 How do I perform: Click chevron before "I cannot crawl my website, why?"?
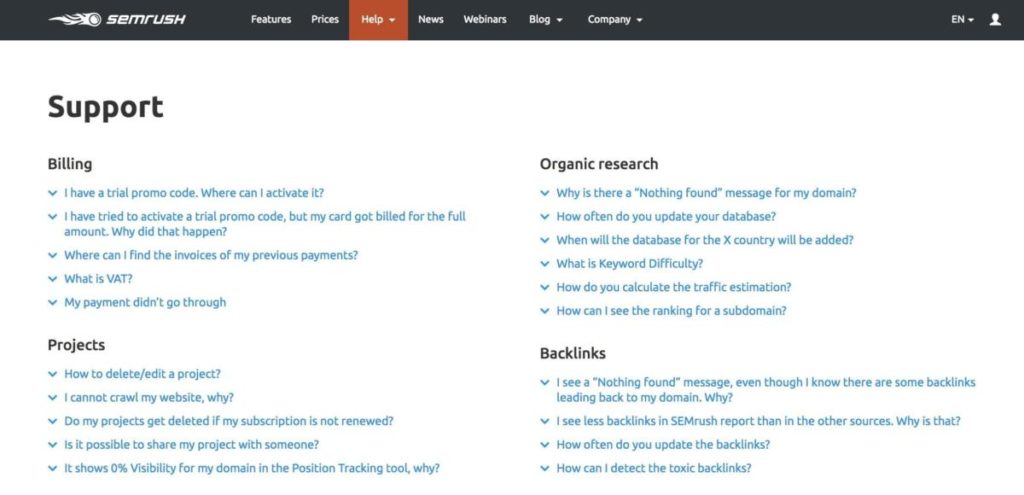point(52,398)
